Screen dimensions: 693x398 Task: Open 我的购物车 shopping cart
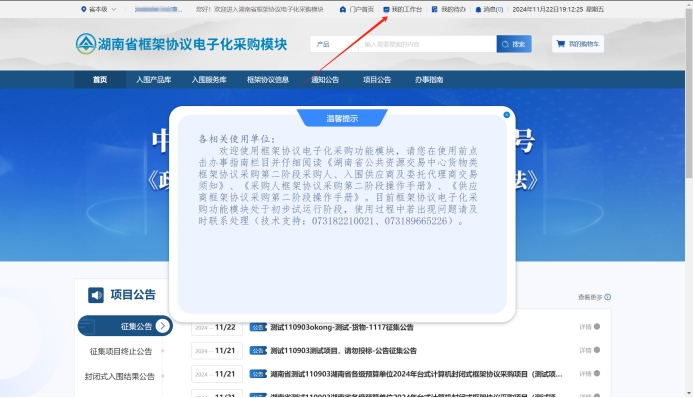coord(578,44)
